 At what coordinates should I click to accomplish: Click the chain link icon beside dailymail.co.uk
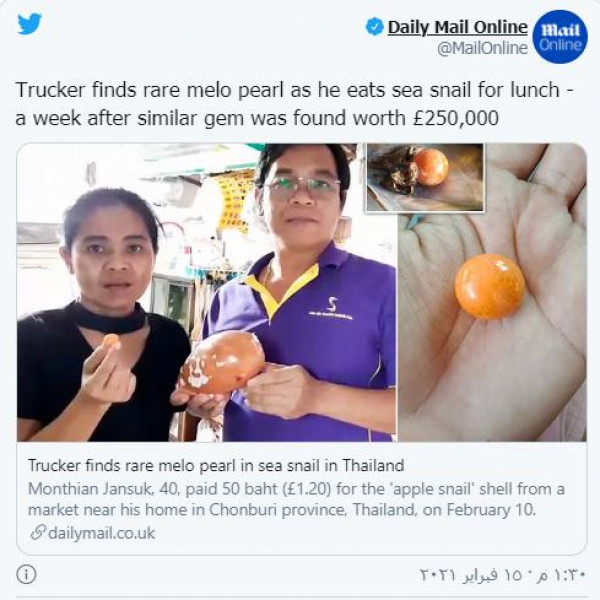click(38, 533)
